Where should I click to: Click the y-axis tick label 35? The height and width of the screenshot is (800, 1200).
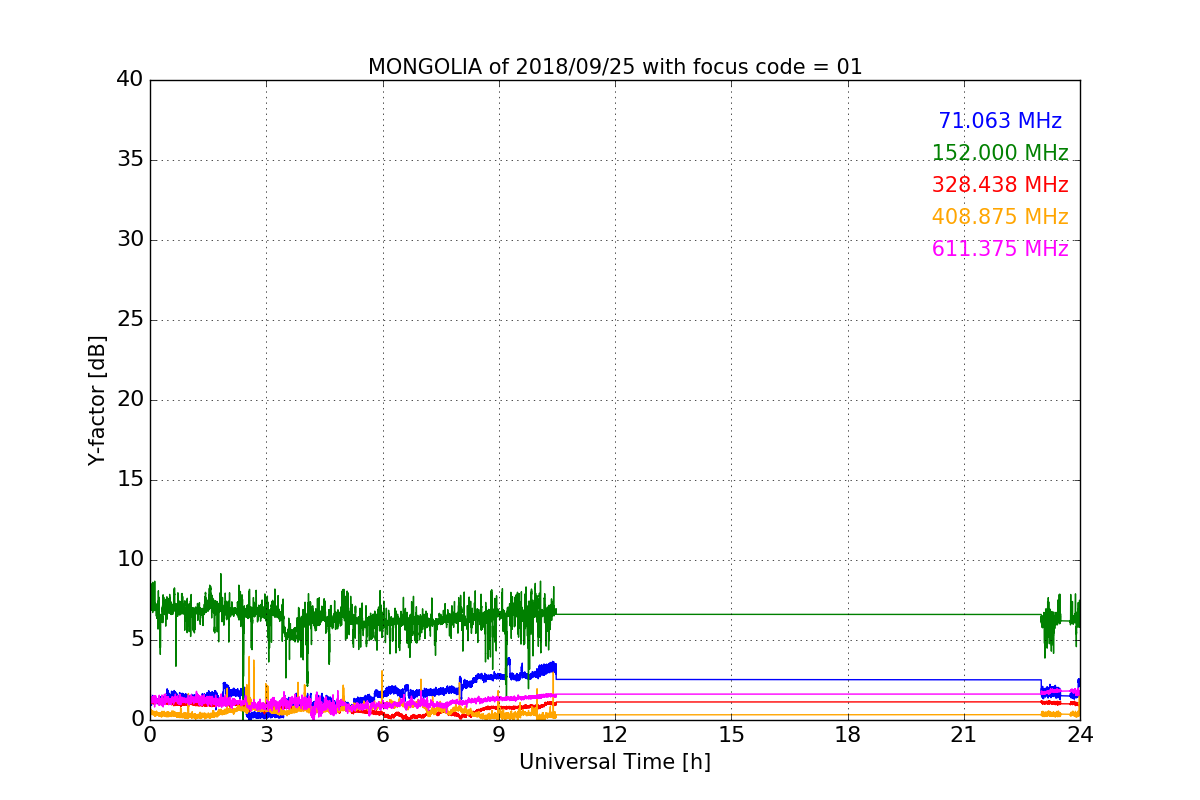(129, 160)
